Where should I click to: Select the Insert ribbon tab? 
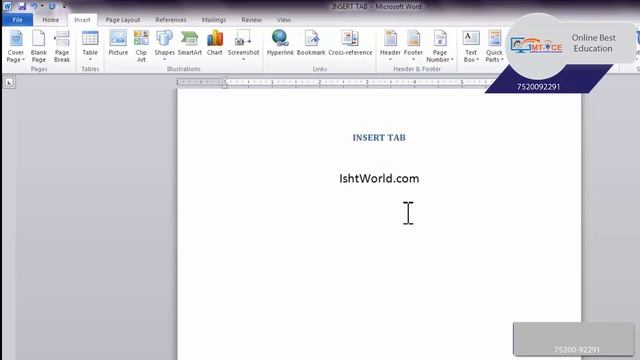click(82, 20)
